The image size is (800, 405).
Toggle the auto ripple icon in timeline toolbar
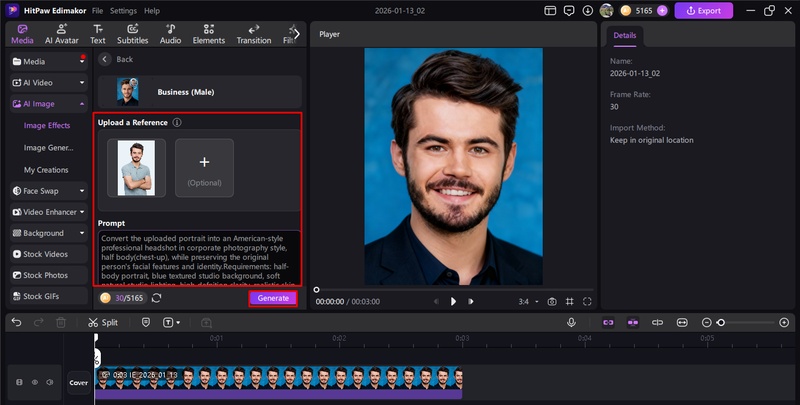coord(608,322)
